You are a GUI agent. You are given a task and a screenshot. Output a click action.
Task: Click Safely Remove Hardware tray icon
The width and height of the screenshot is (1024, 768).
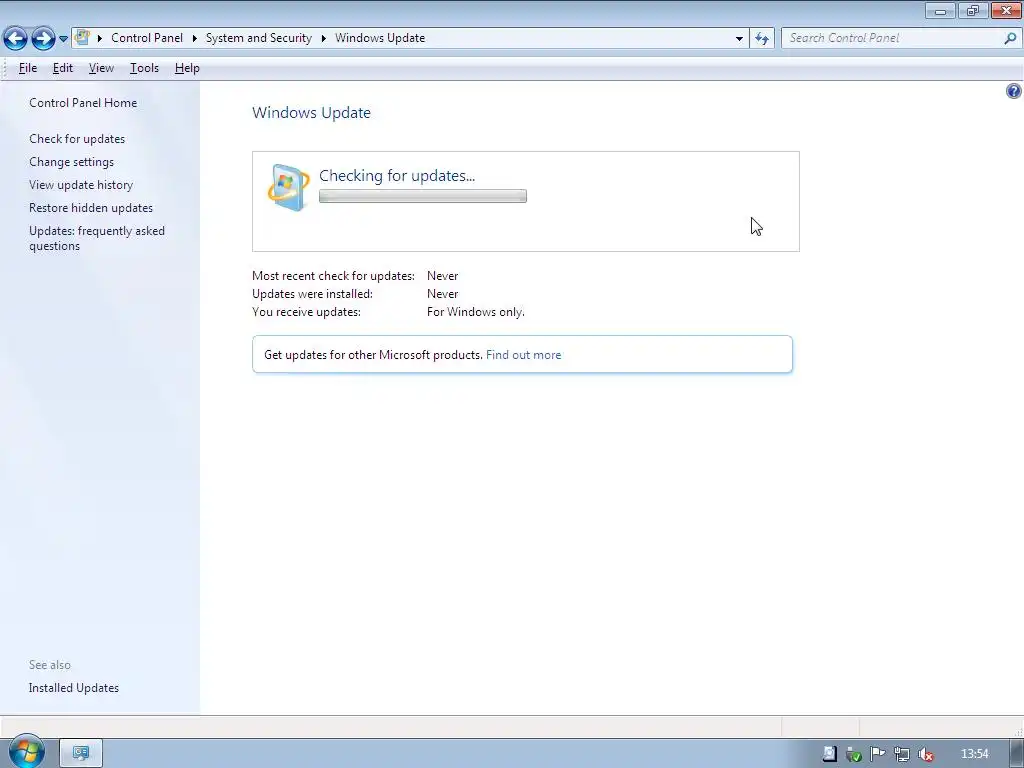click(x=854, y=754)
